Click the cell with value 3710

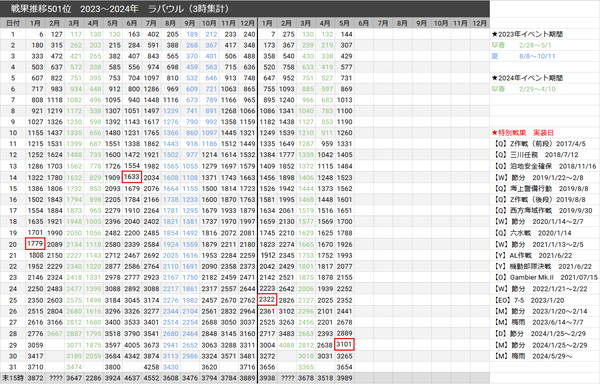point(35,367)
